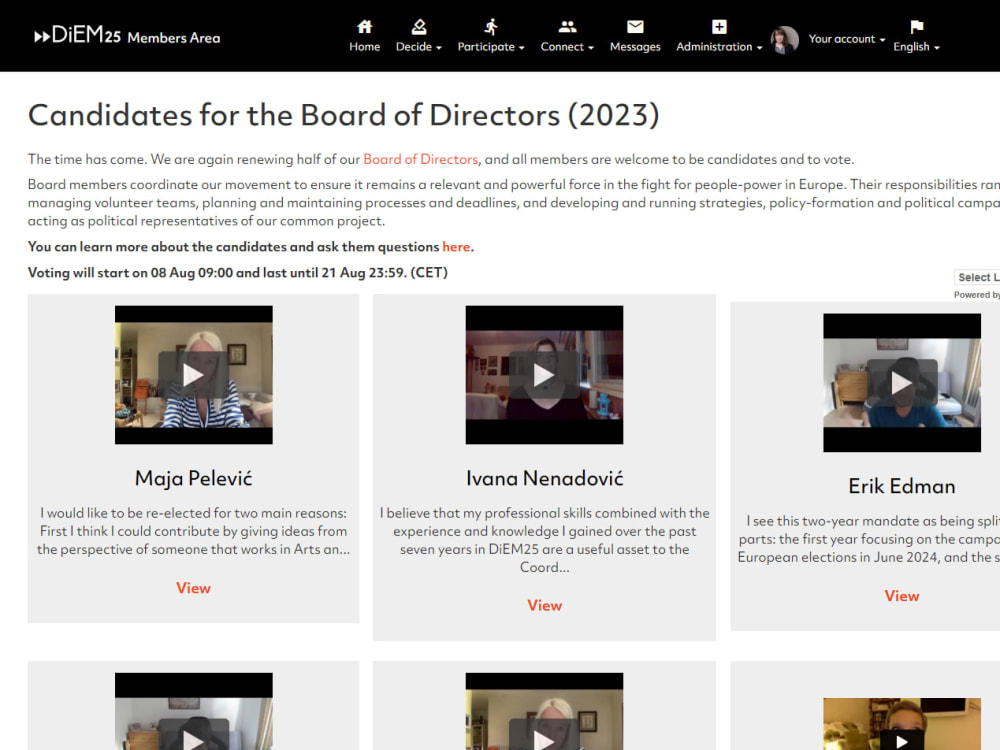Open the Your account dropdown
Viewport: 1000px width, 750px height.
847,39
